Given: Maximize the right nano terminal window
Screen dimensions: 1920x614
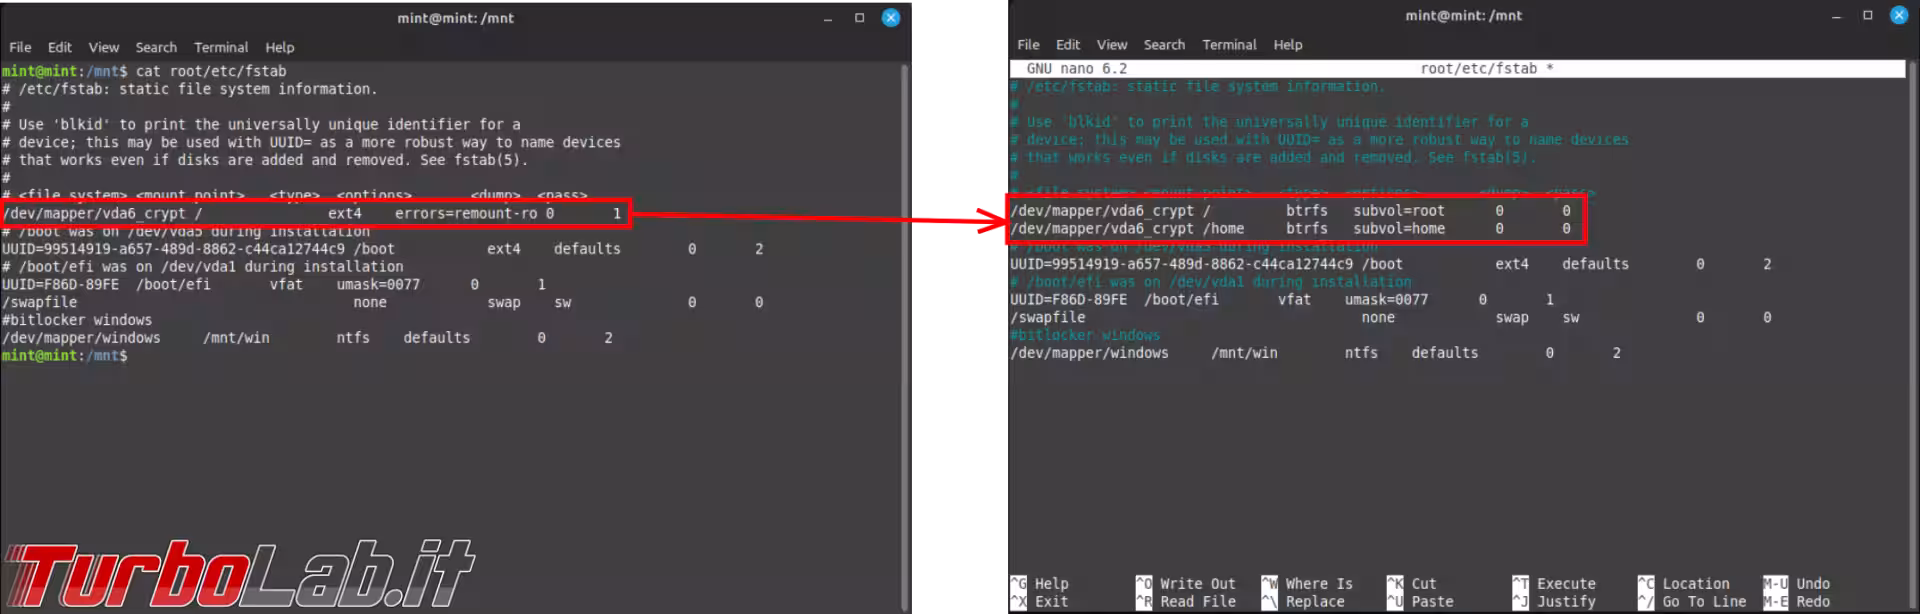Looking at the screenshot, I should pyautogui.click(x=1867, y=15).
